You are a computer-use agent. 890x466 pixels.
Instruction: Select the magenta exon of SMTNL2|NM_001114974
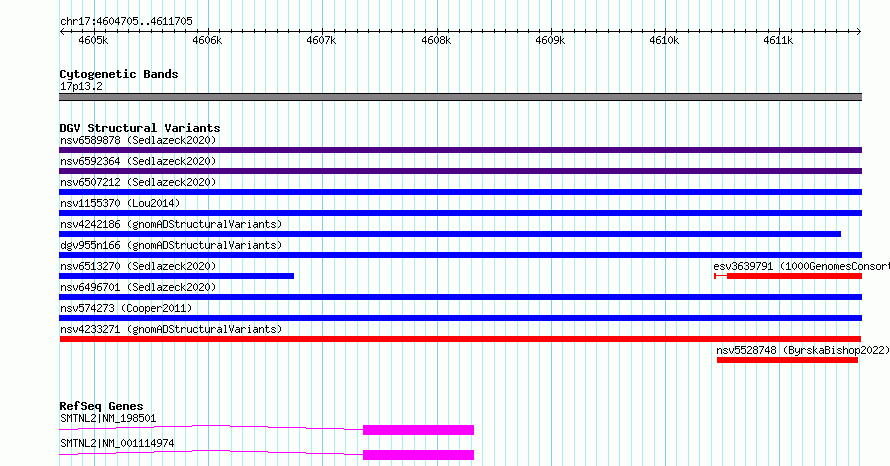point(418,455)
